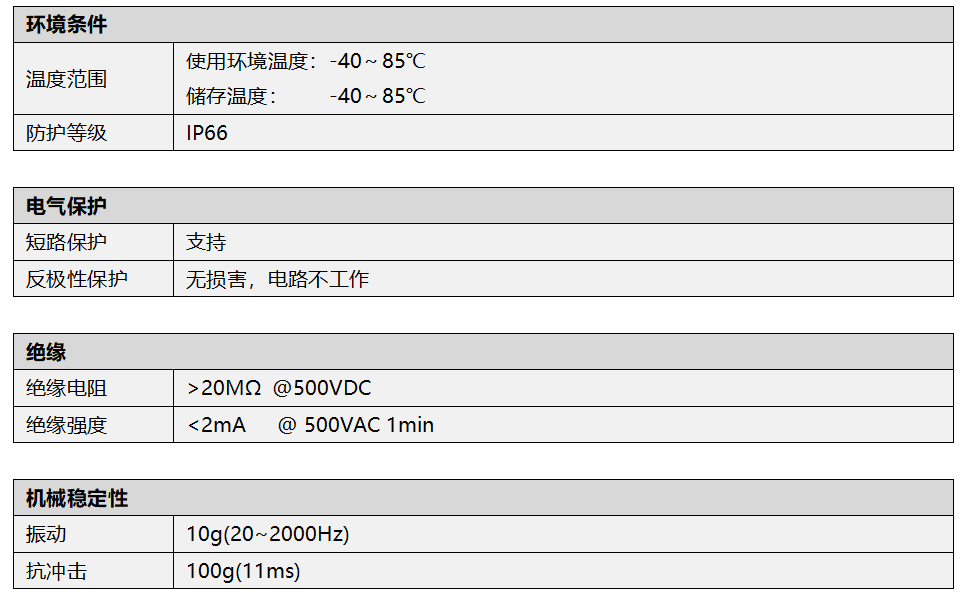Select the 反极性保护 label cell
This screenshot has width=970, height=595.
click(77, 279)
